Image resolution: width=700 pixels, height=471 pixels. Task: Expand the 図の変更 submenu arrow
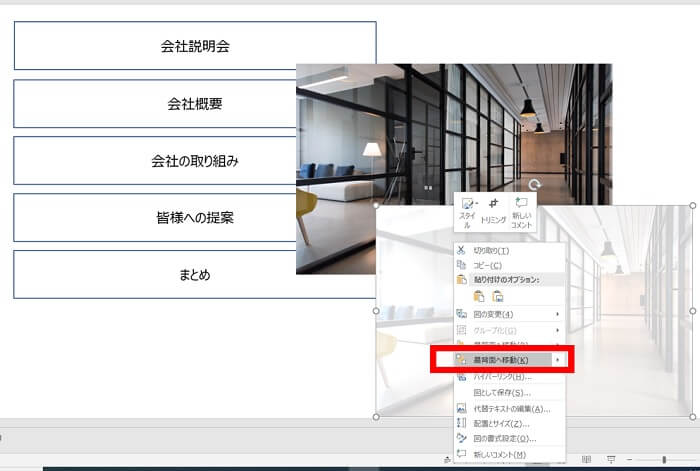557,314
